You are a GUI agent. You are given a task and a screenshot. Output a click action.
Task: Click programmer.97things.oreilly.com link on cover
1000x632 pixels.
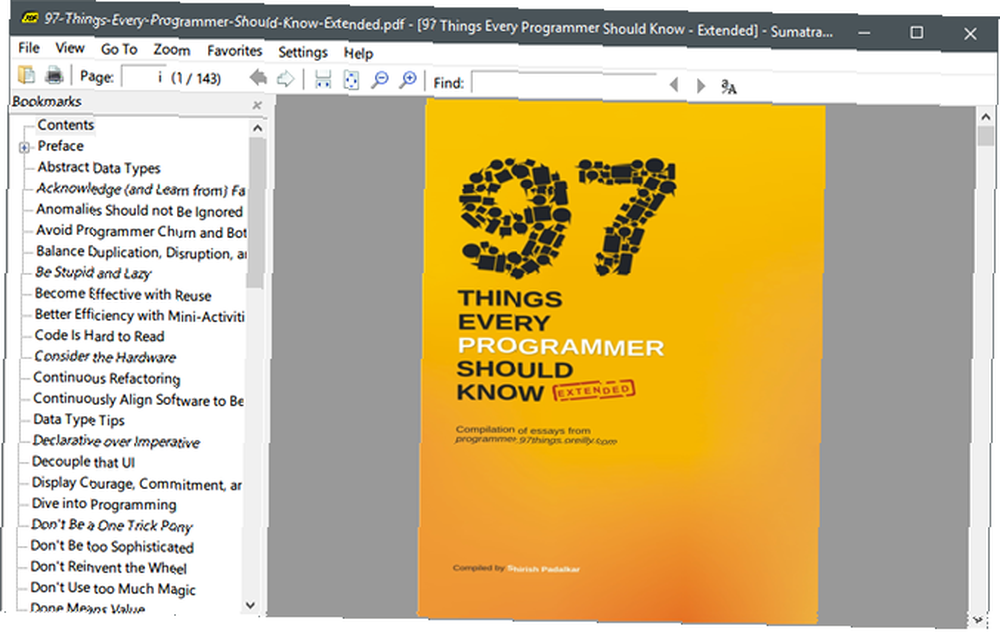536,440
